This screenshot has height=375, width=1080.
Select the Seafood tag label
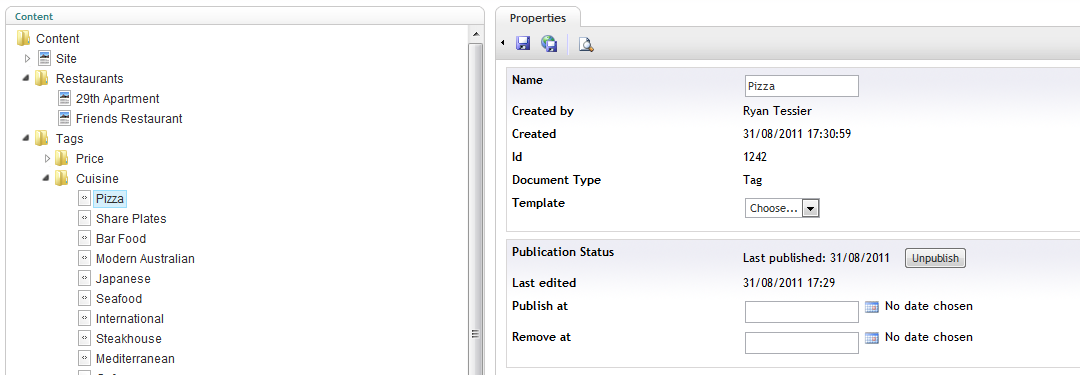point(119,298)
